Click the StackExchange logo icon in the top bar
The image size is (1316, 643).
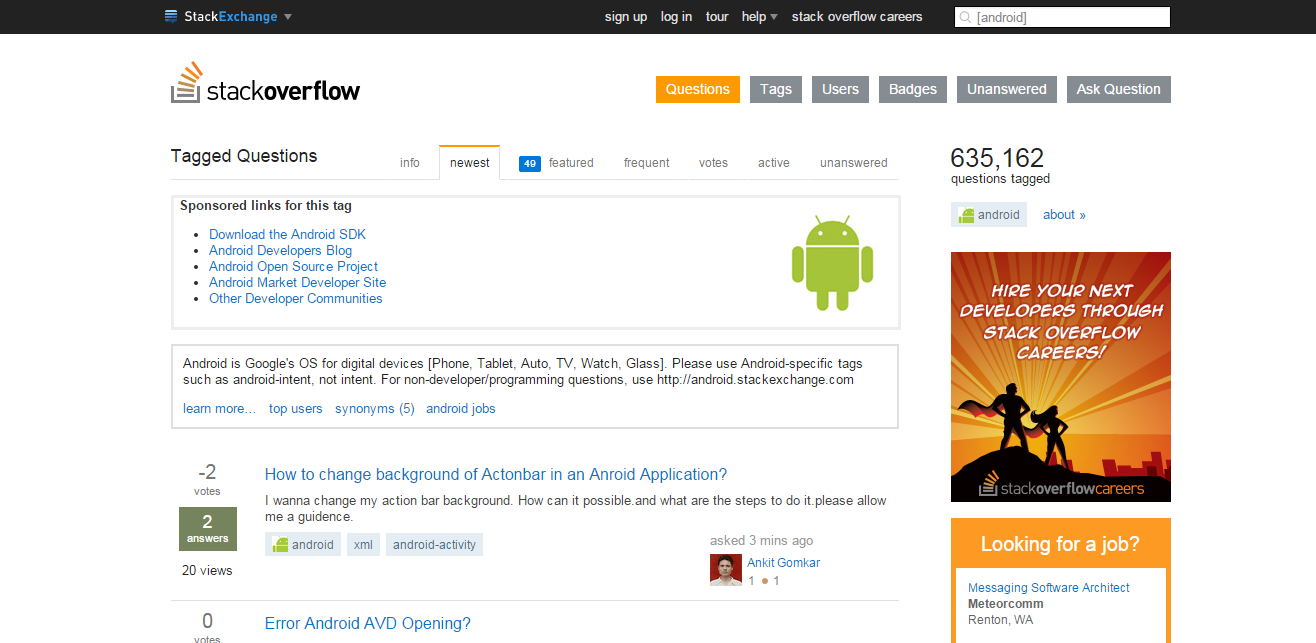point(171,16)
